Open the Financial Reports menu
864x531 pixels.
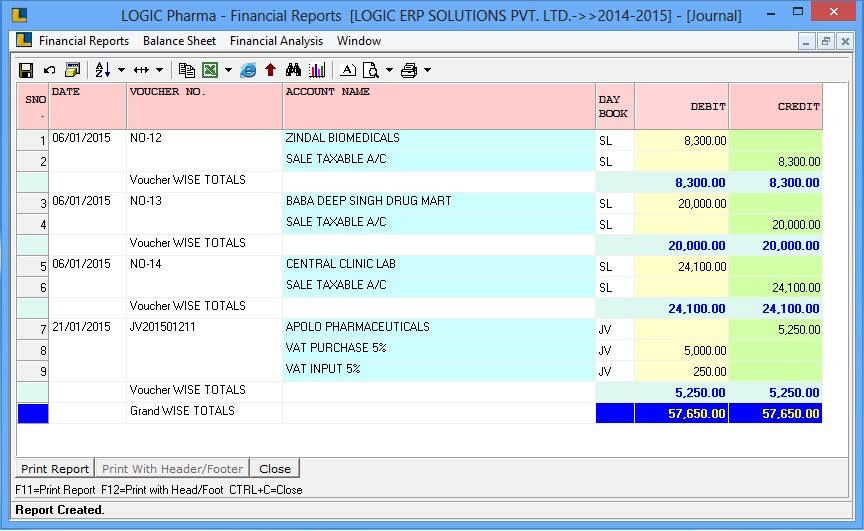point(84,41)
